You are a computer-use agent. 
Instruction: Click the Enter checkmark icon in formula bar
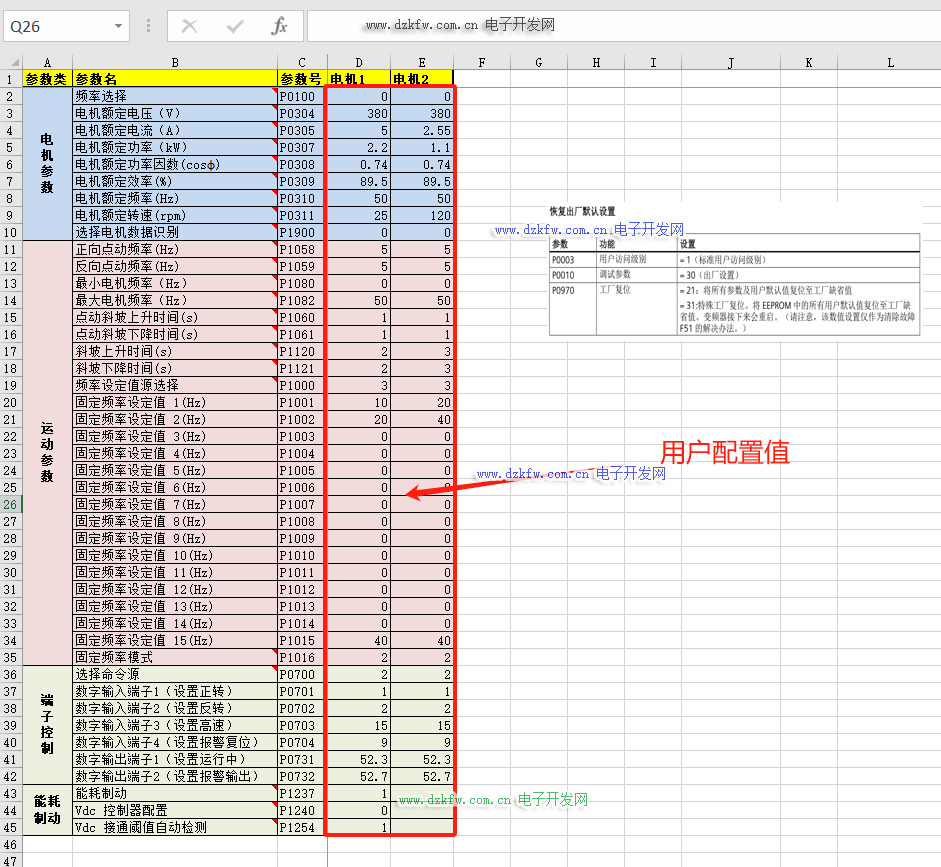coord(234,27)
